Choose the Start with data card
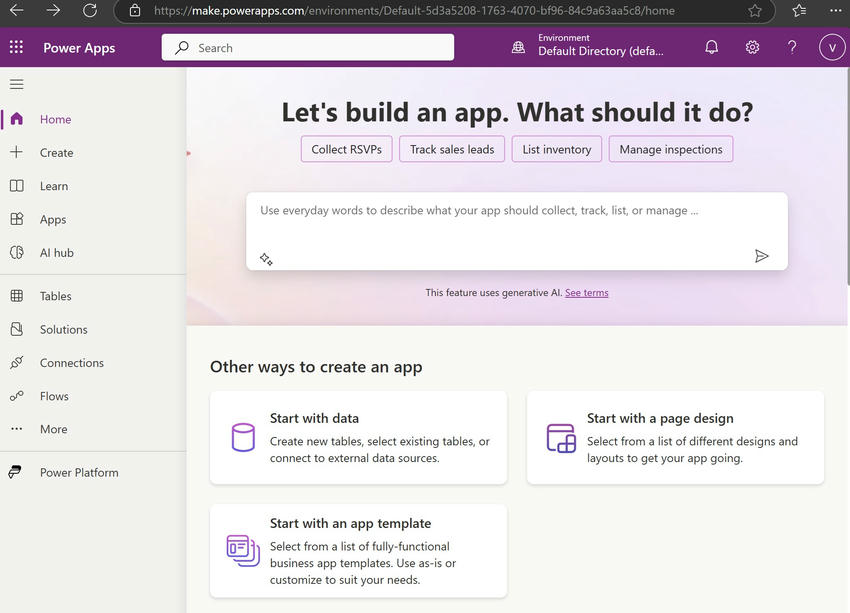Viewport: 850px width, 613px height. pos(358,437)
